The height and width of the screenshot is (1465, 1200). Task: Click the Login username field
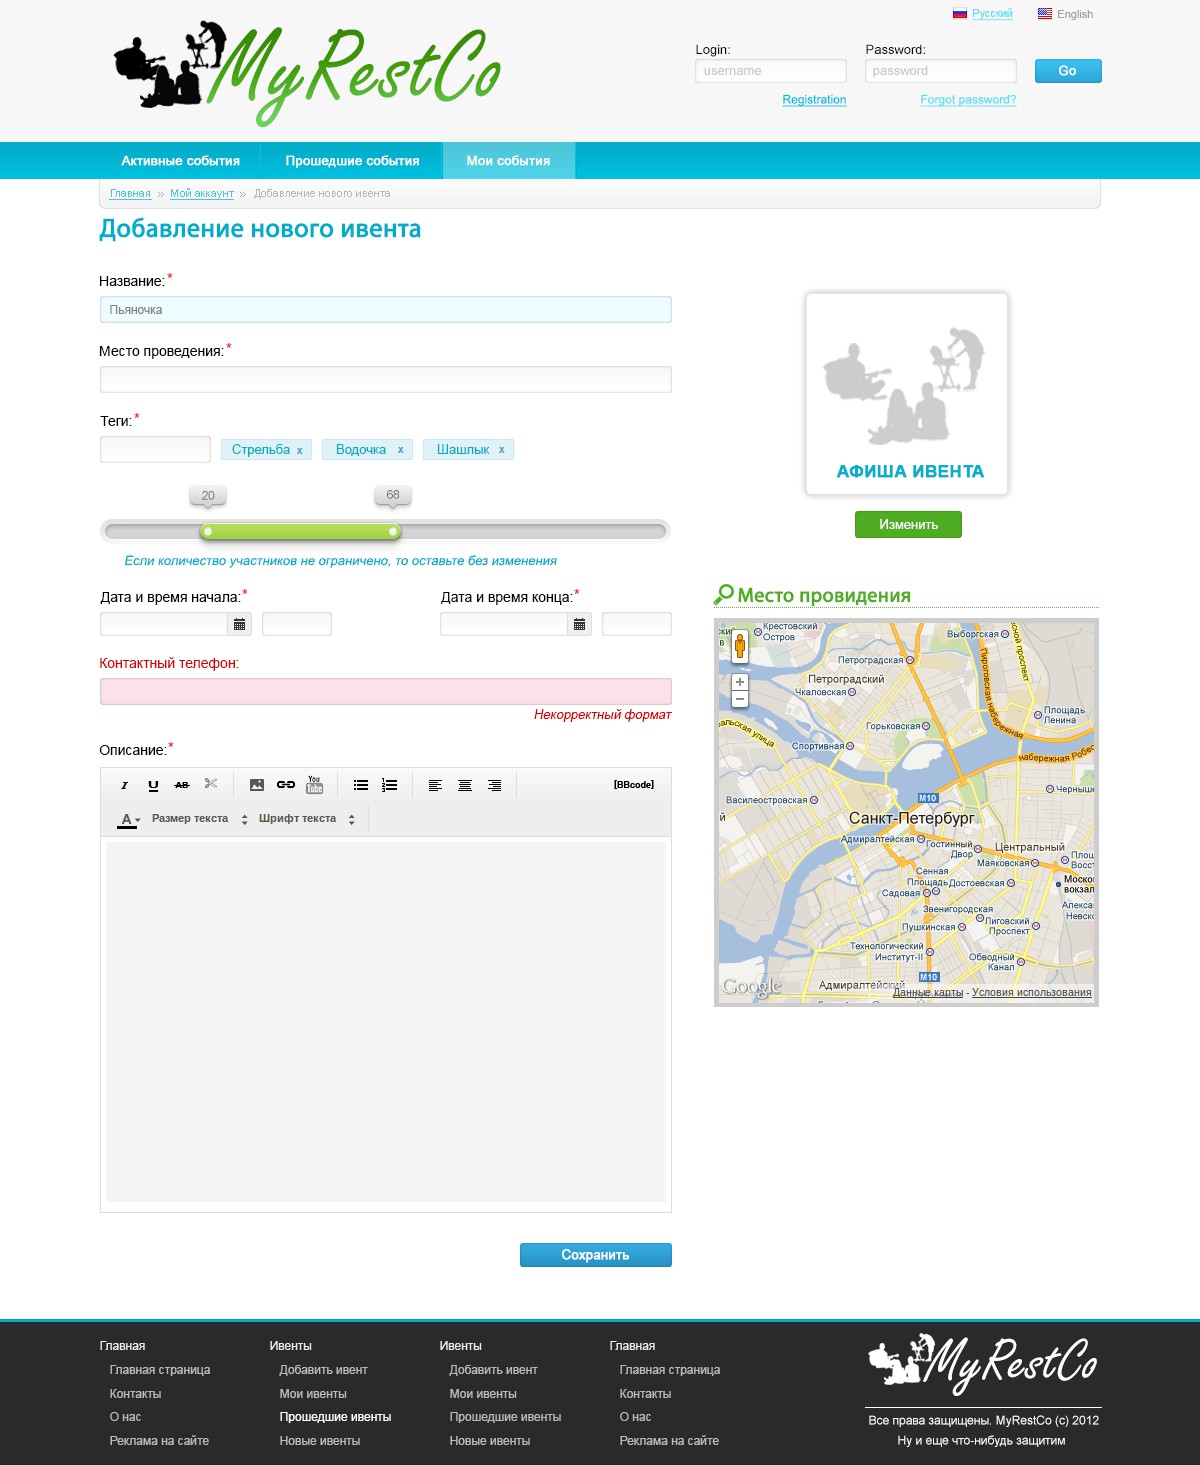[771, 71]
